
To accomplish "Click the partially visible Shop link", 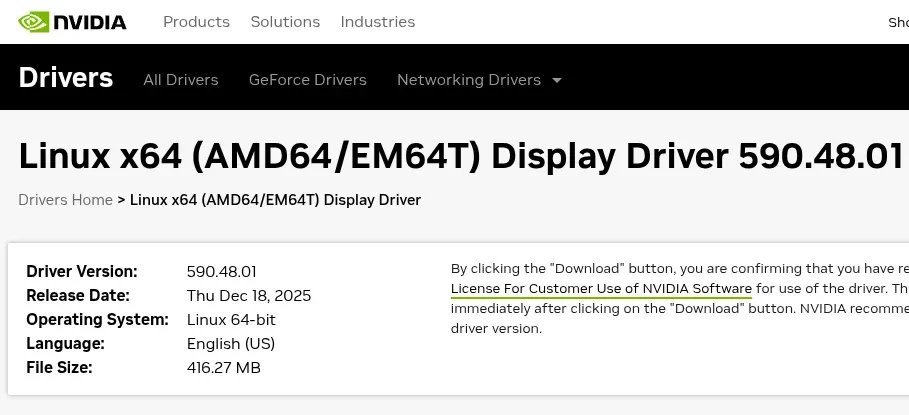I will 897,22.
